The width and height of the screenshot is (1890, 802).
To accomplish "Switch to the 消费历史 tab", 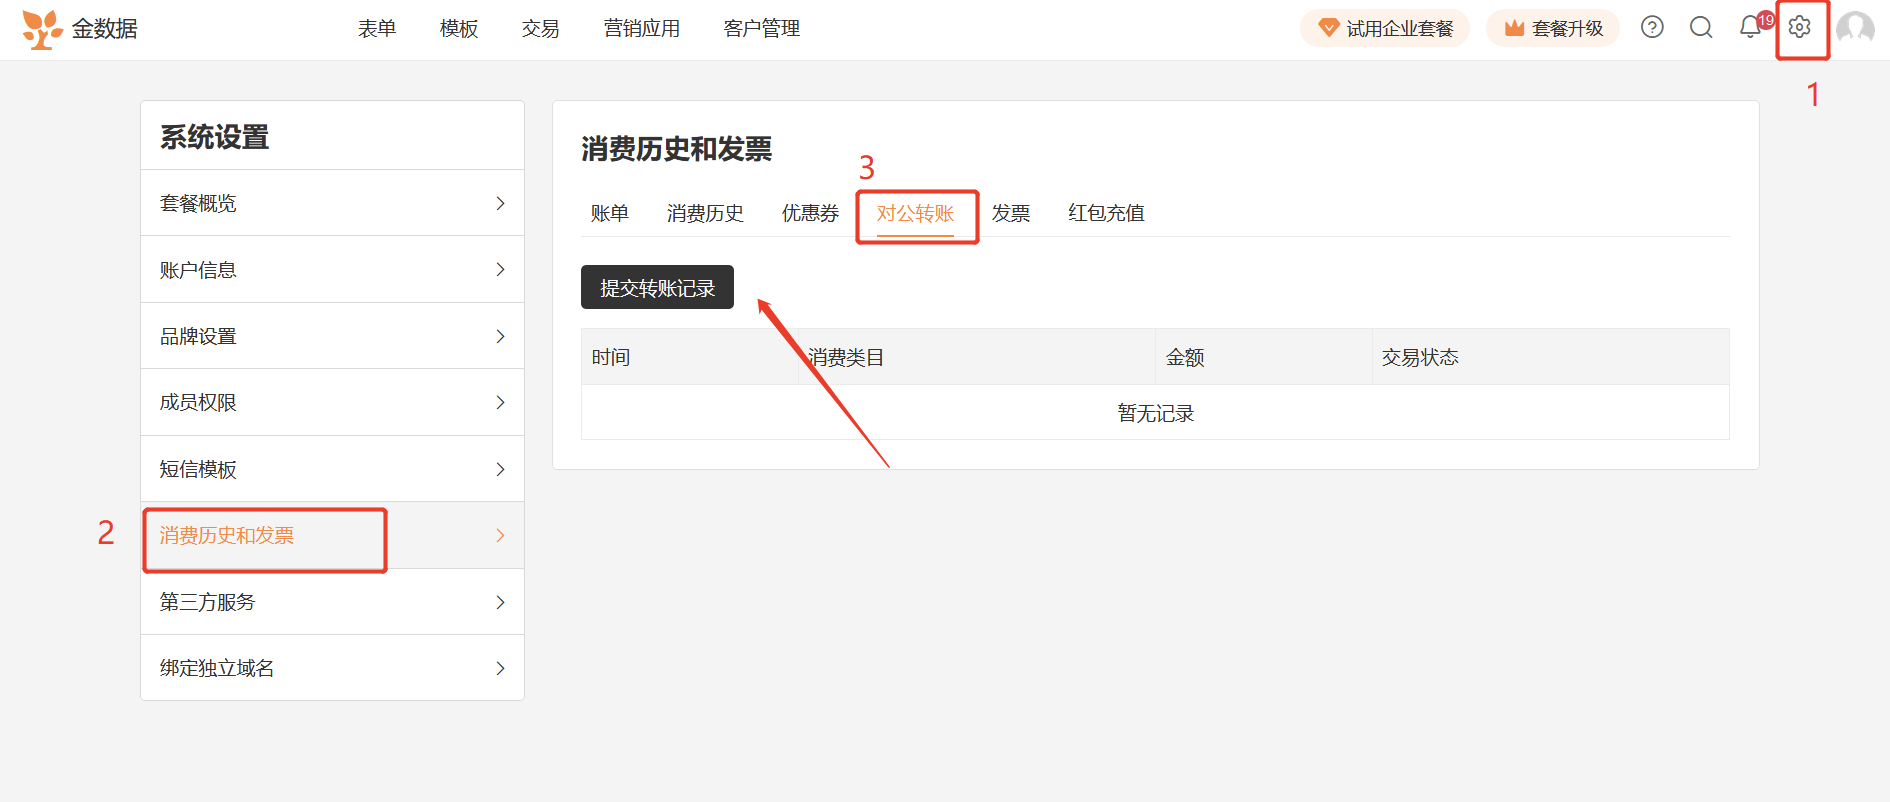I will pos(705,213).
